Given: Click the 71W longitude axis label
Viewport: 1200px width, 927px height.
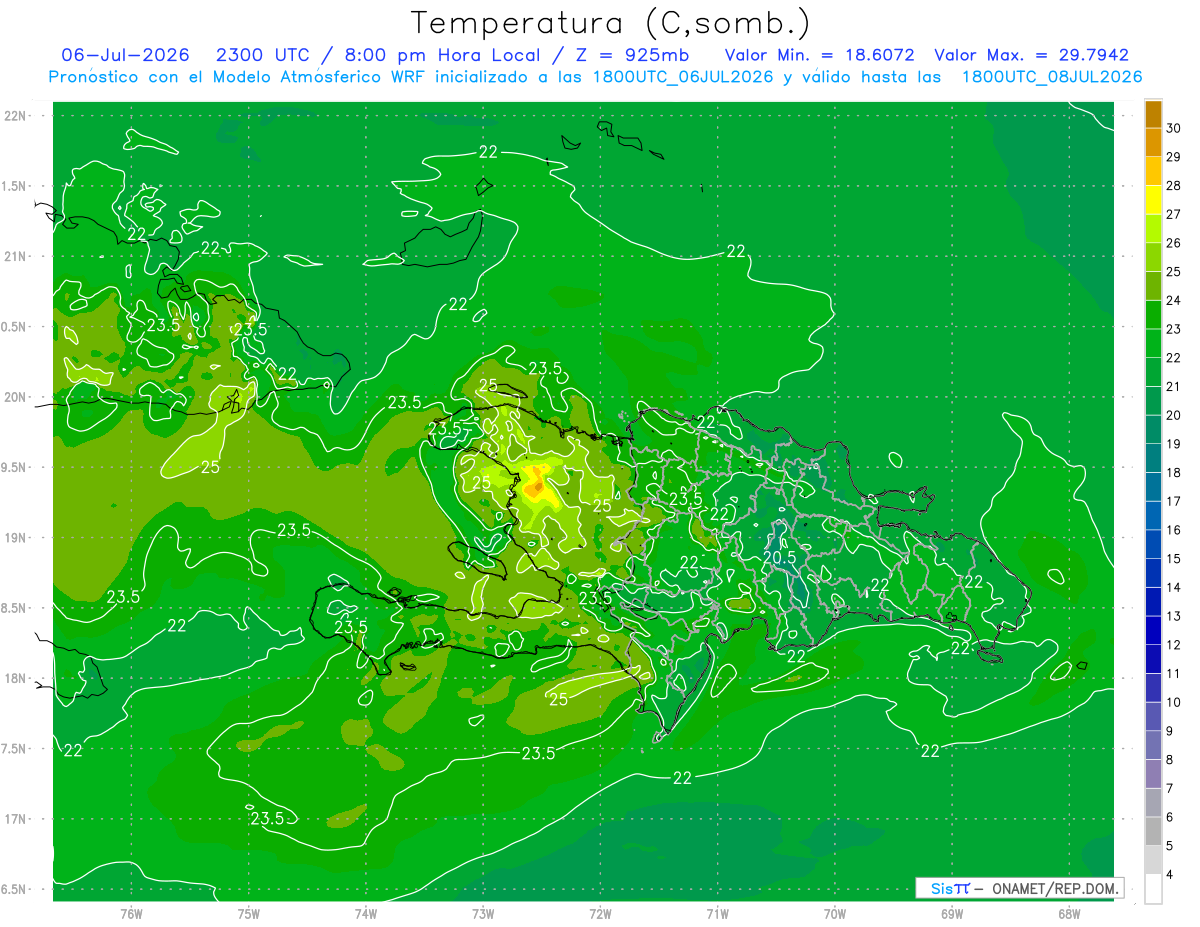Looking at the screenshot, I should [717, 914].
